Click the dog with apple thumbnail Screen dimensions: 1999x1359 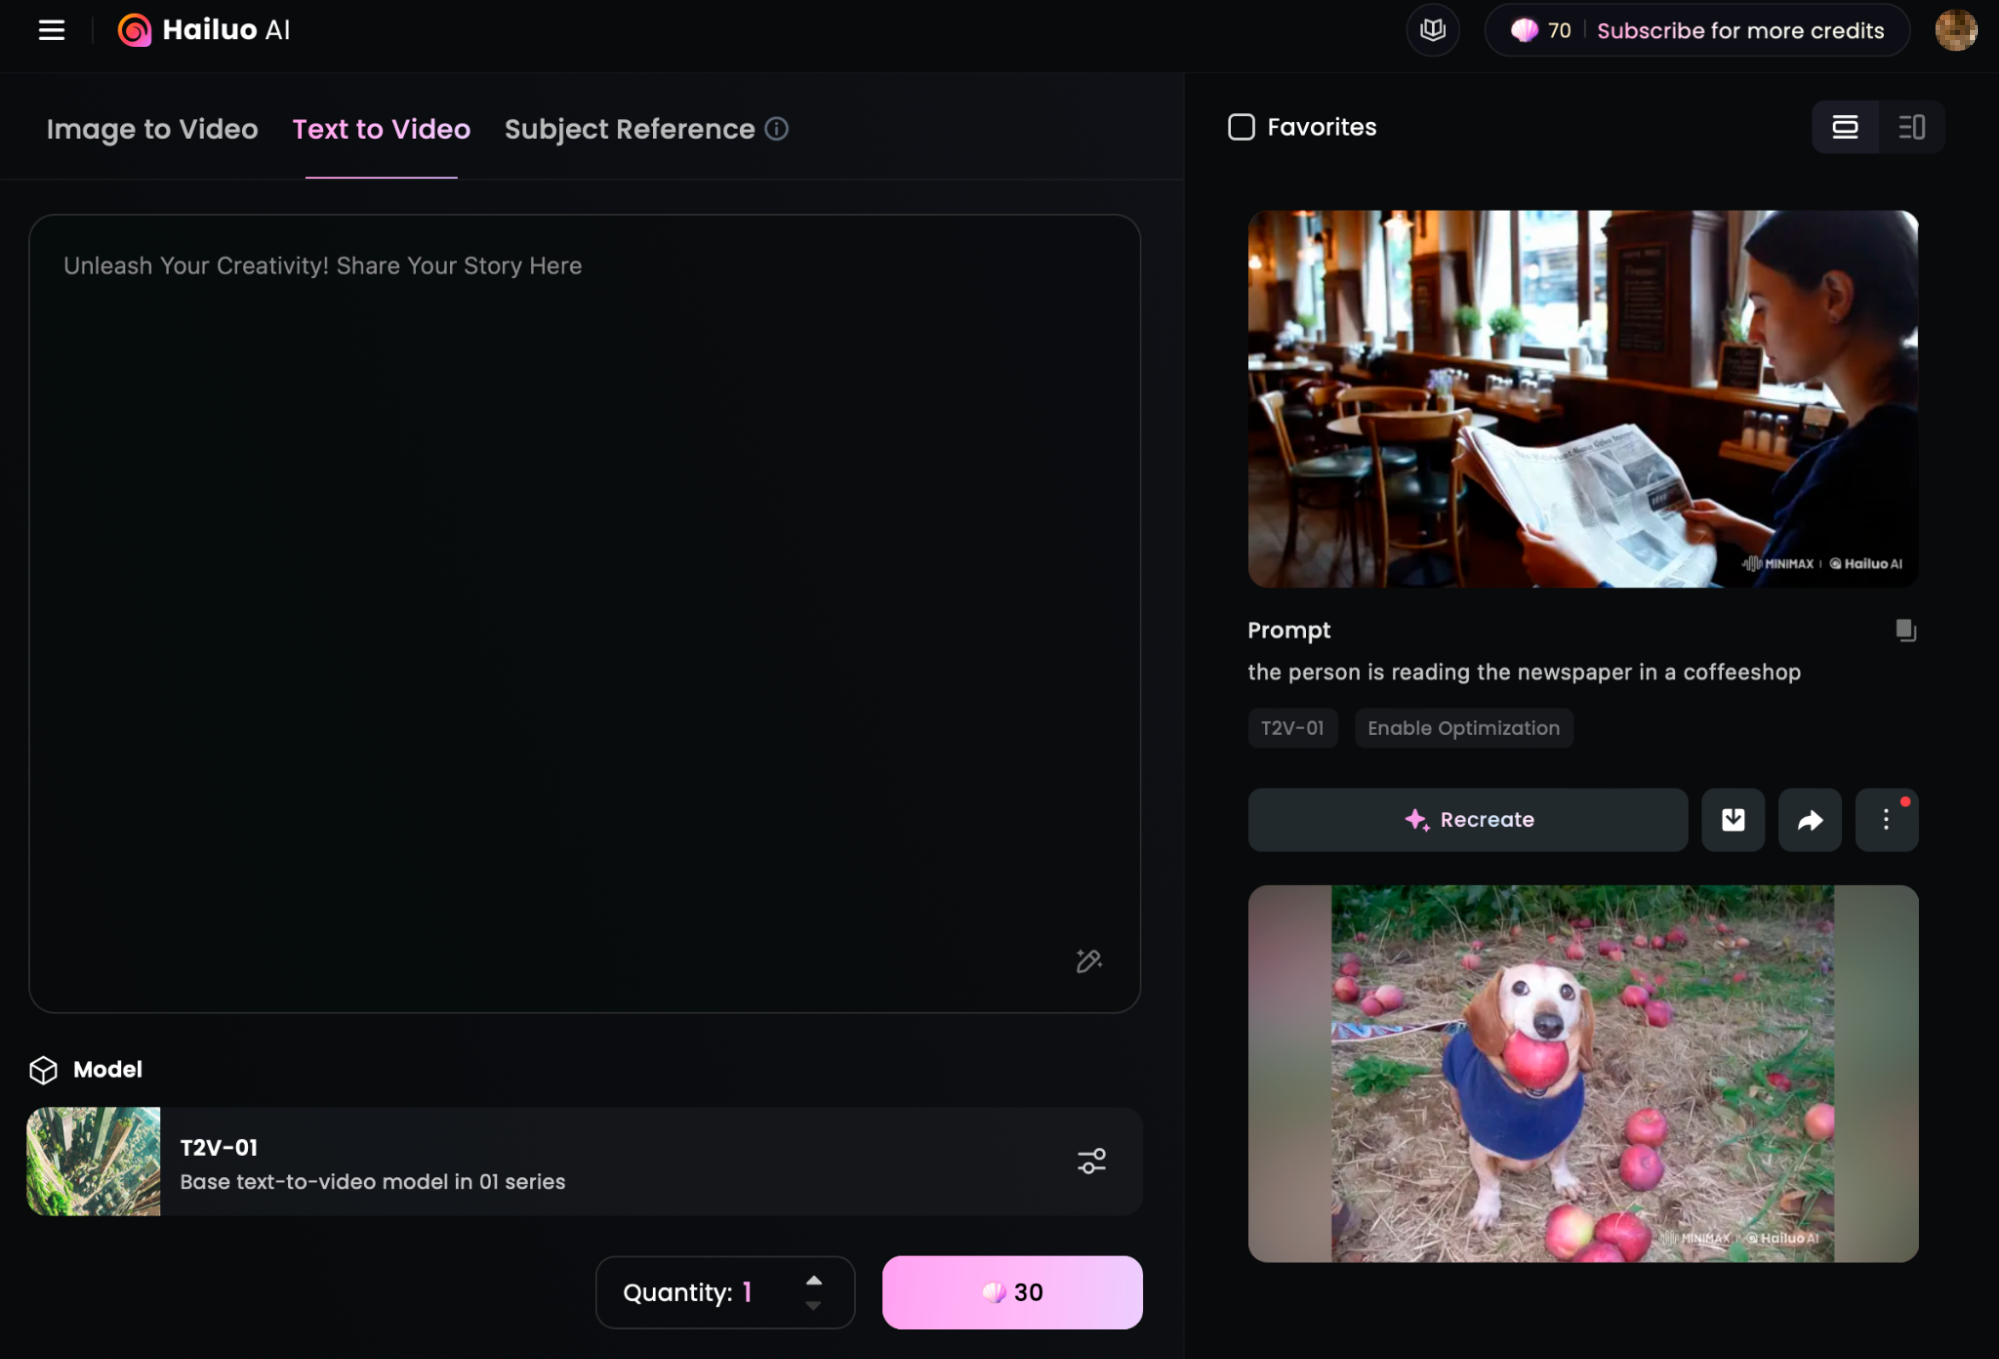pos(1582,1072)
